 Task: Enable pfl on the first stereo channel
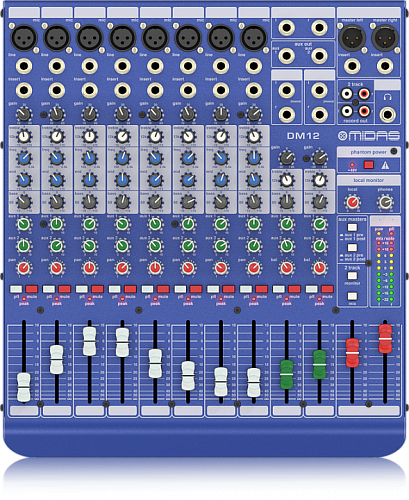[x=278, y=289]
